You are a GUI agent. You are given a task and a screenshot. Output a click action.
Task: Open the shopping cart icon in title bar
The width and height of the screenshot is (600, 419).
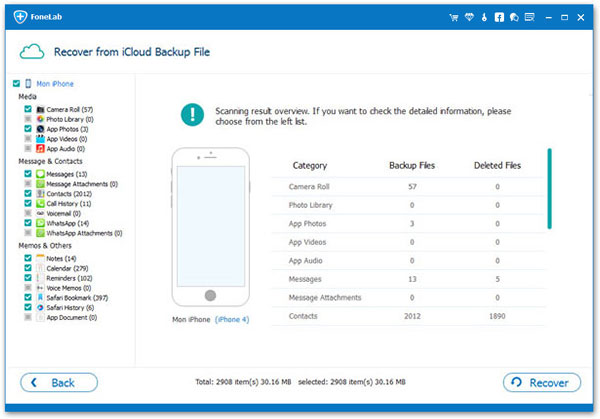[x=454, y=17]
